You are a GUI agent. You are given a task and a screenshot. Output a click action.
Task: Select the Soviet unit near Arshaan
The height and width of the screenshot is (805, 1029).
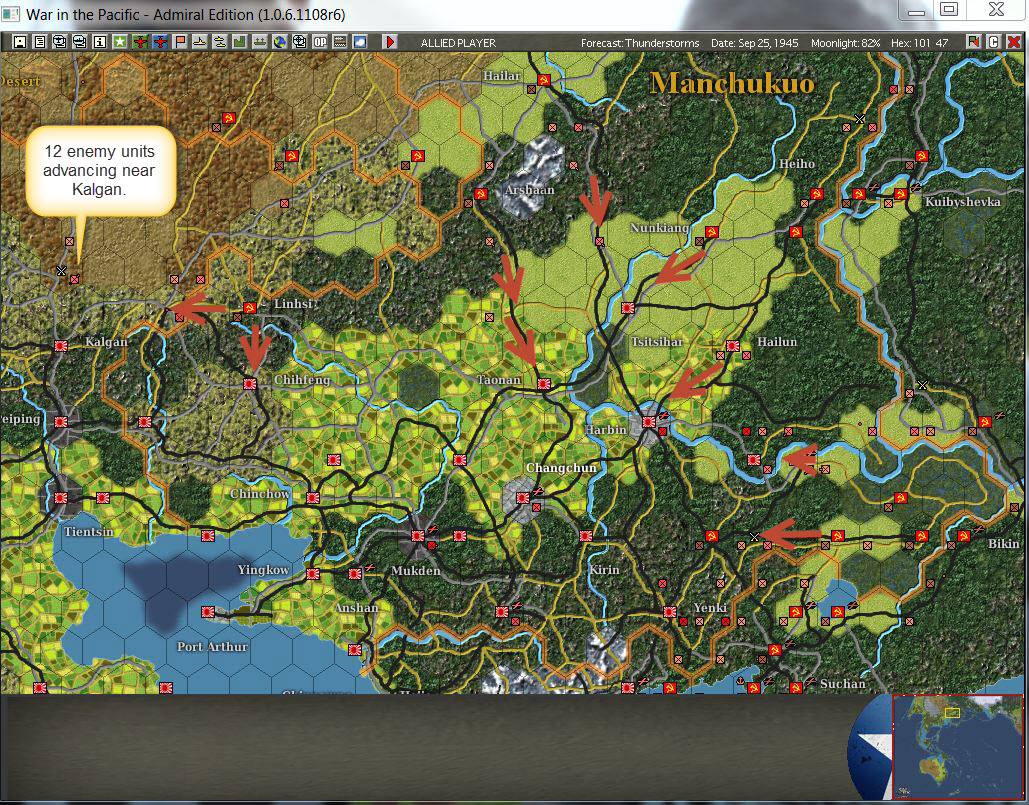(481, 194)
